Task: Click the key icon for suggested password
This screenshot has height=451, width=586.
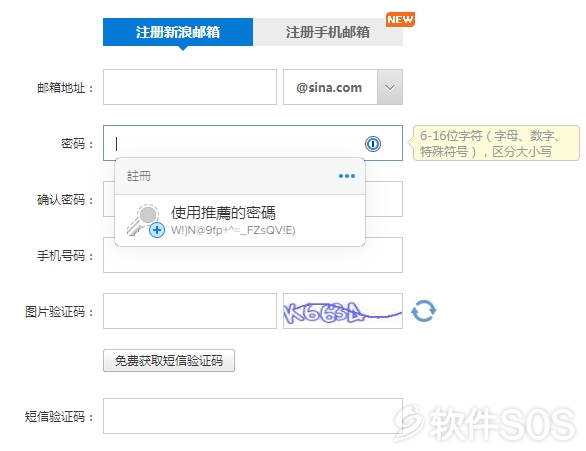Action: pos(146,220)
